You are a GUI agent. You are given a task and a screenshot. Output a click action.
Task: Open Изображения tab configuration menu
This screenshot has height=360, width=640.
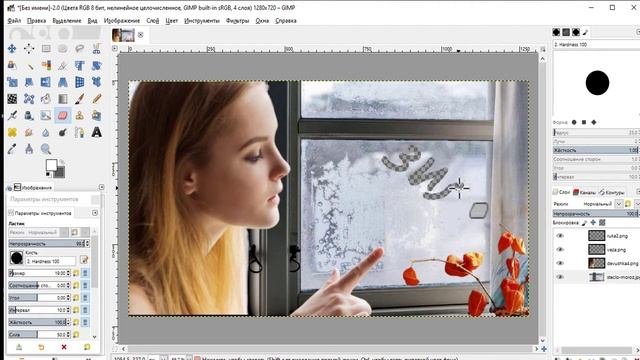pos(102,187)
